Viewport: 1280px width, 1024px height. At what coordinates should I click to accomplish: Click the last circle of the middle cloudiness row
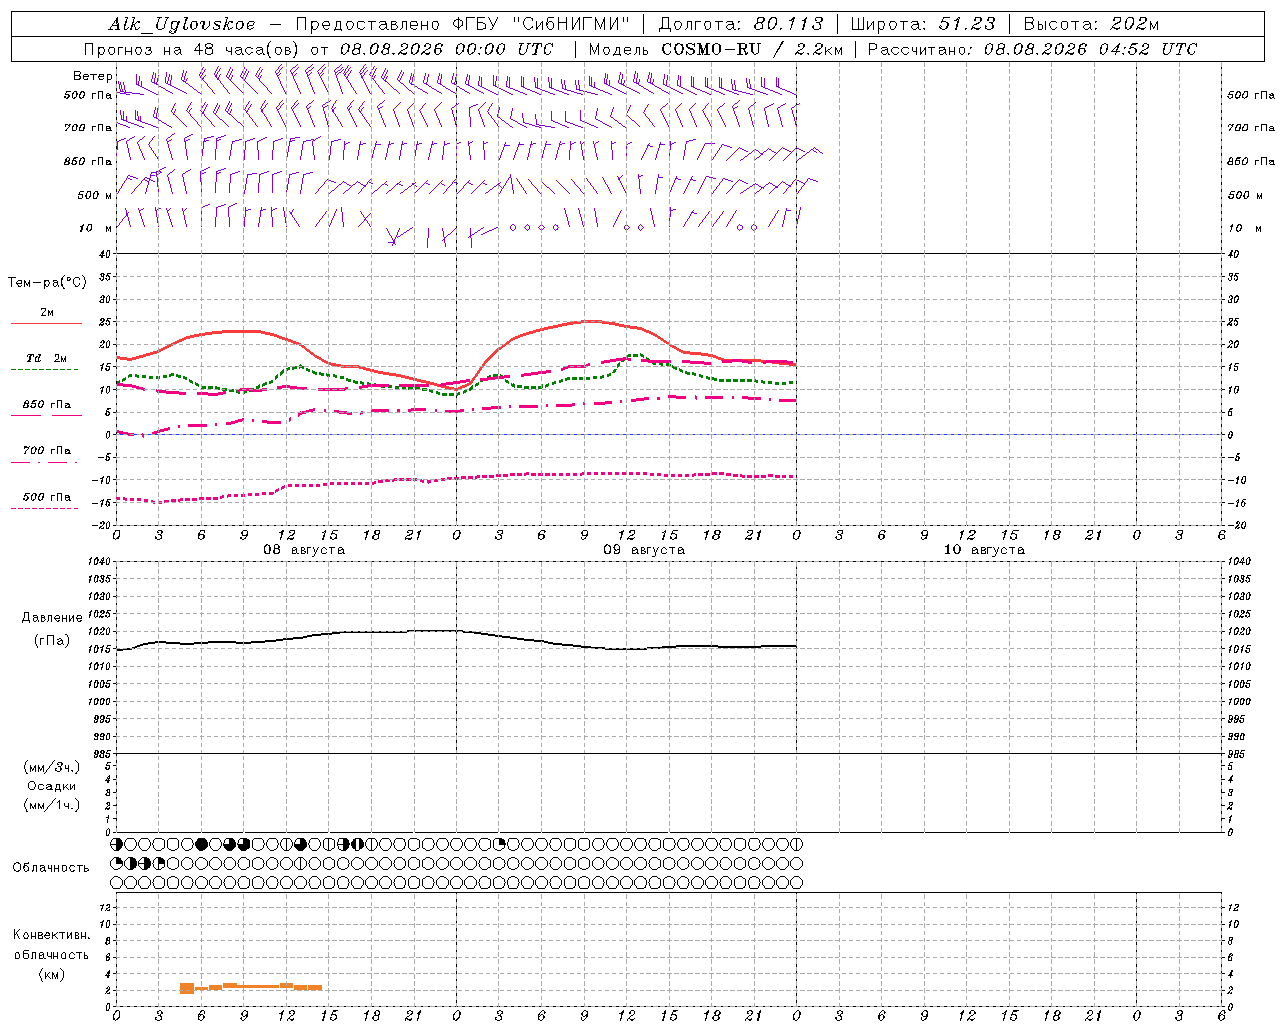(797, 863)
